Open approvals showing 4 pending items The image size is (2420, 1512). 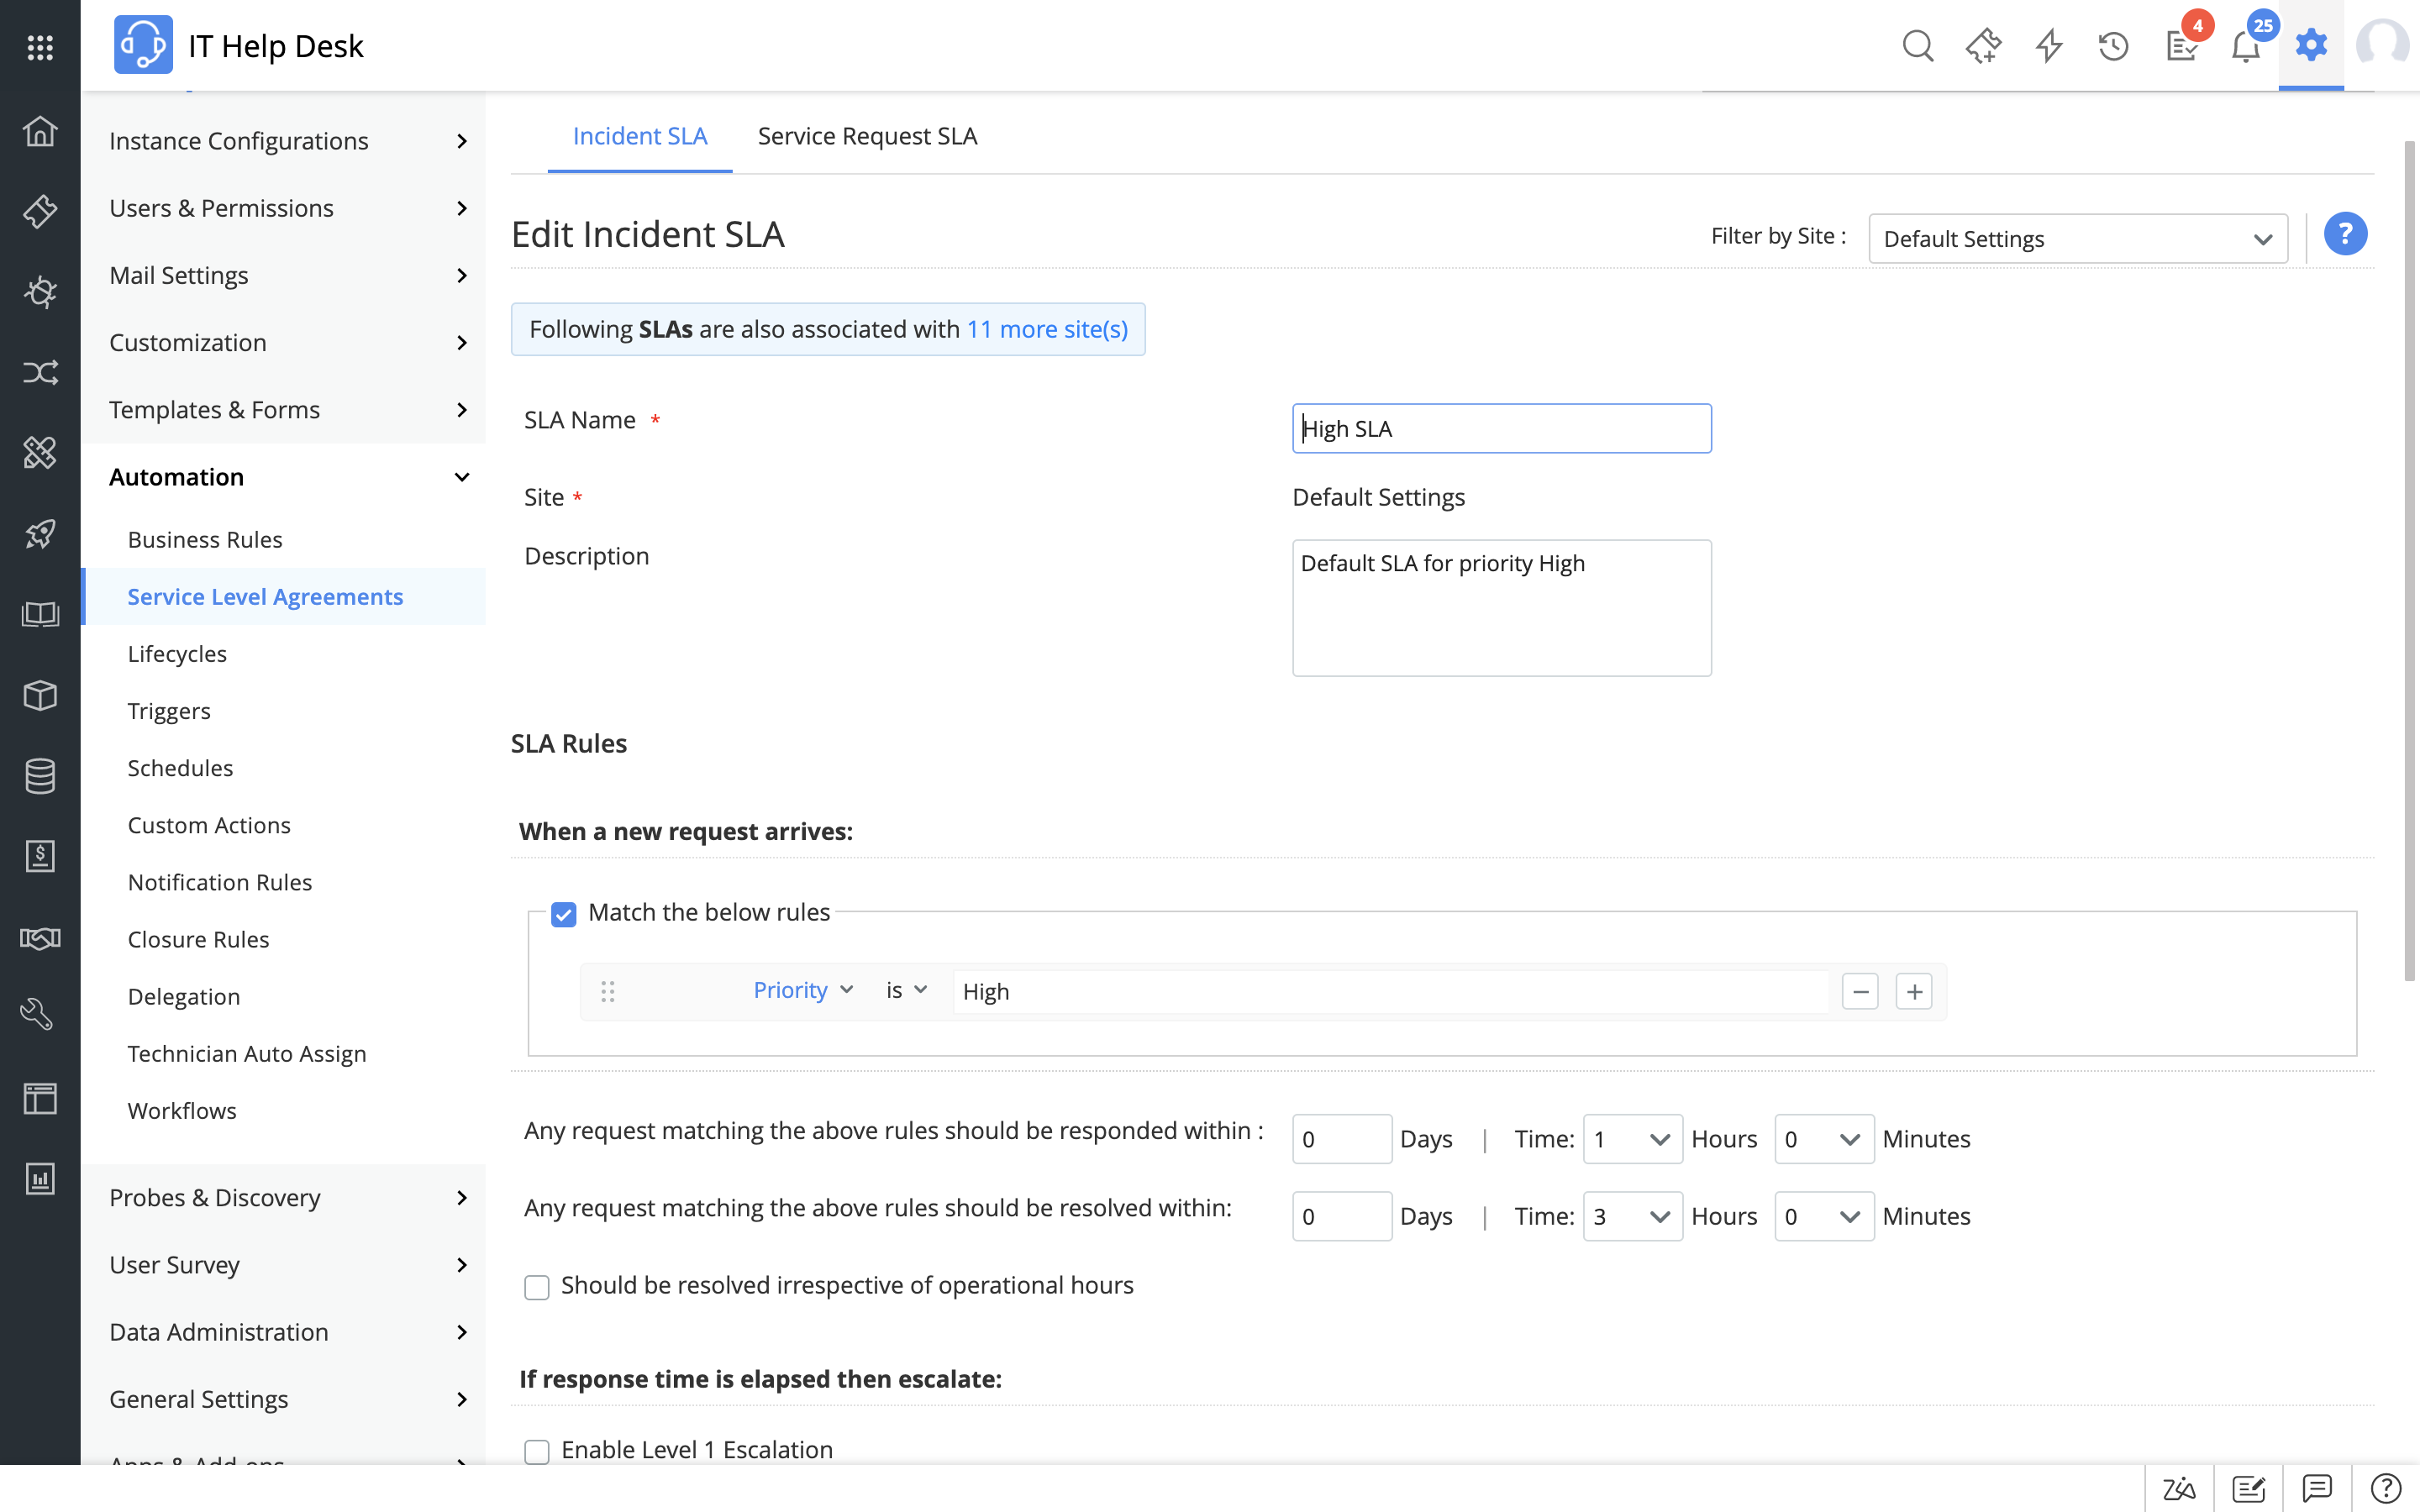coord(2181,45)
